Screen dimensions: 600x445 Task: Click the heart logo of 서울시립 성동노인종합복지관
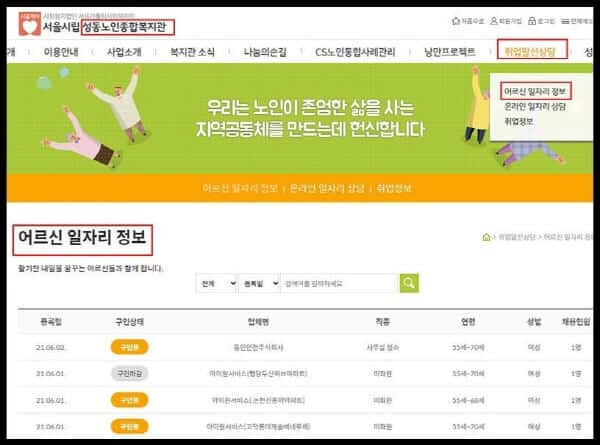tap(29, 24)
